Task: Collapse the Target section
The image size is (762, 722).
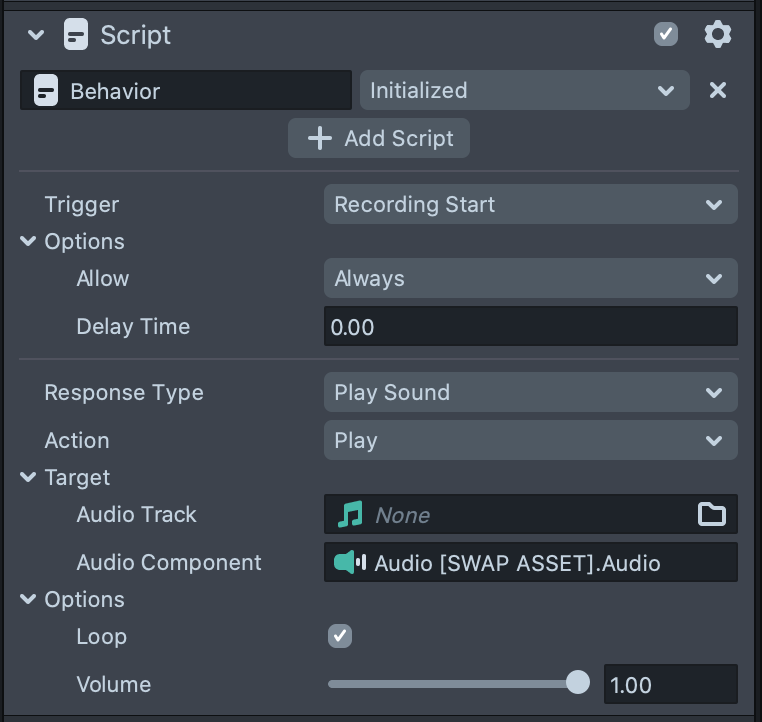Action: click(x=28, y=478)
